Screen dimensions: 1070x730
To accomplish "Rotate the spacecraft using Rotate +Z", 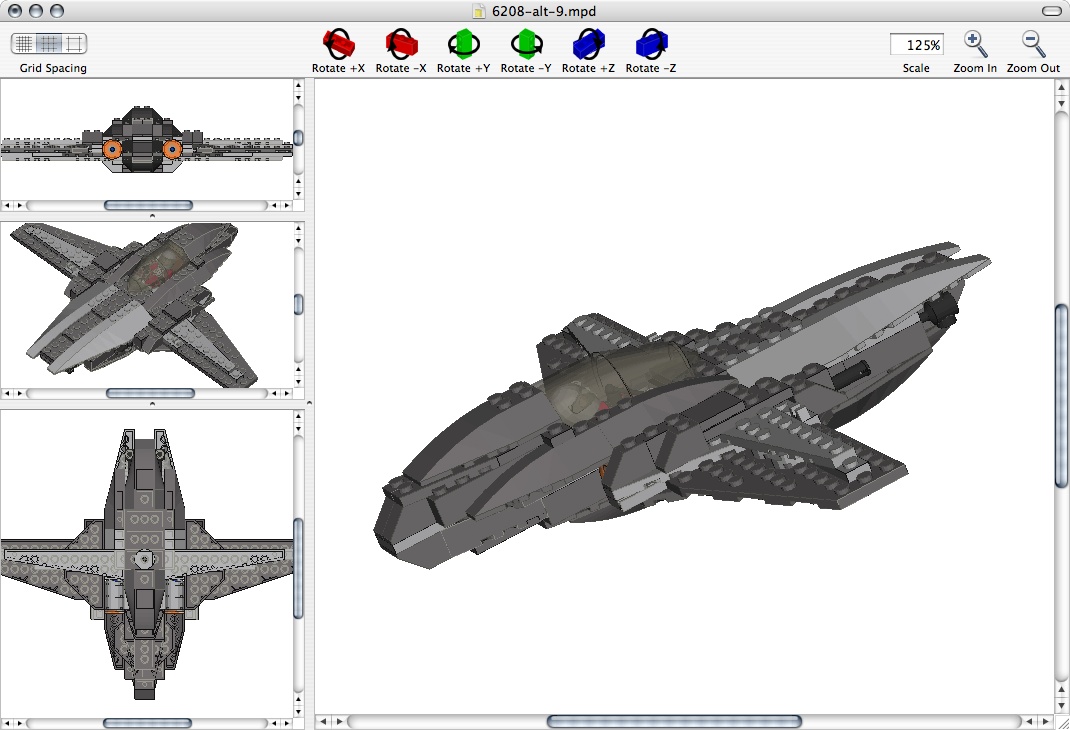I will tap(587, 45).
